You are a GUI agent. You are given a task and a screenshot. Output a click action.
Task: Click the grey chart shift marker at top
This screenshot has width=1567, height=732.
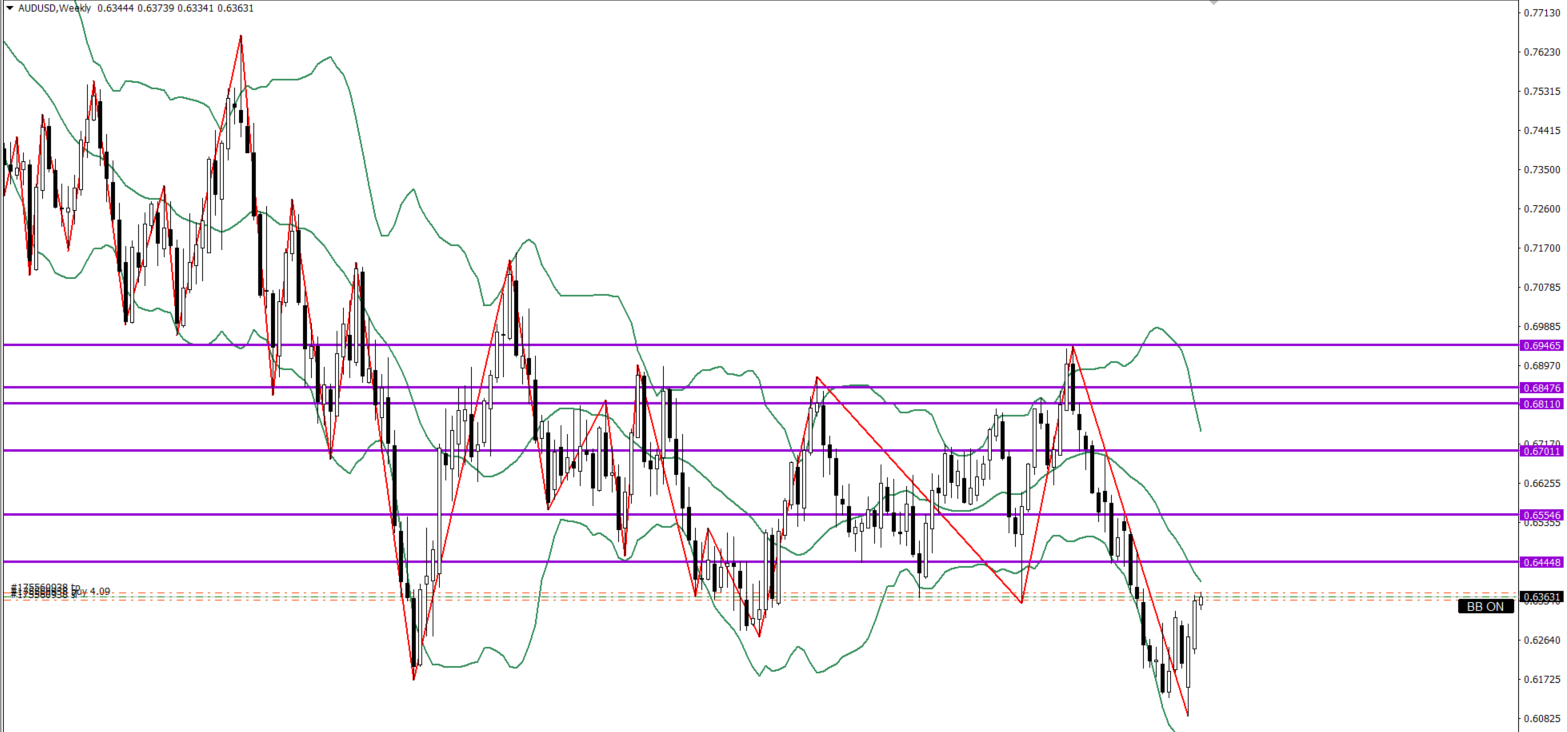pyautogui.click(x=1215, y=3)
